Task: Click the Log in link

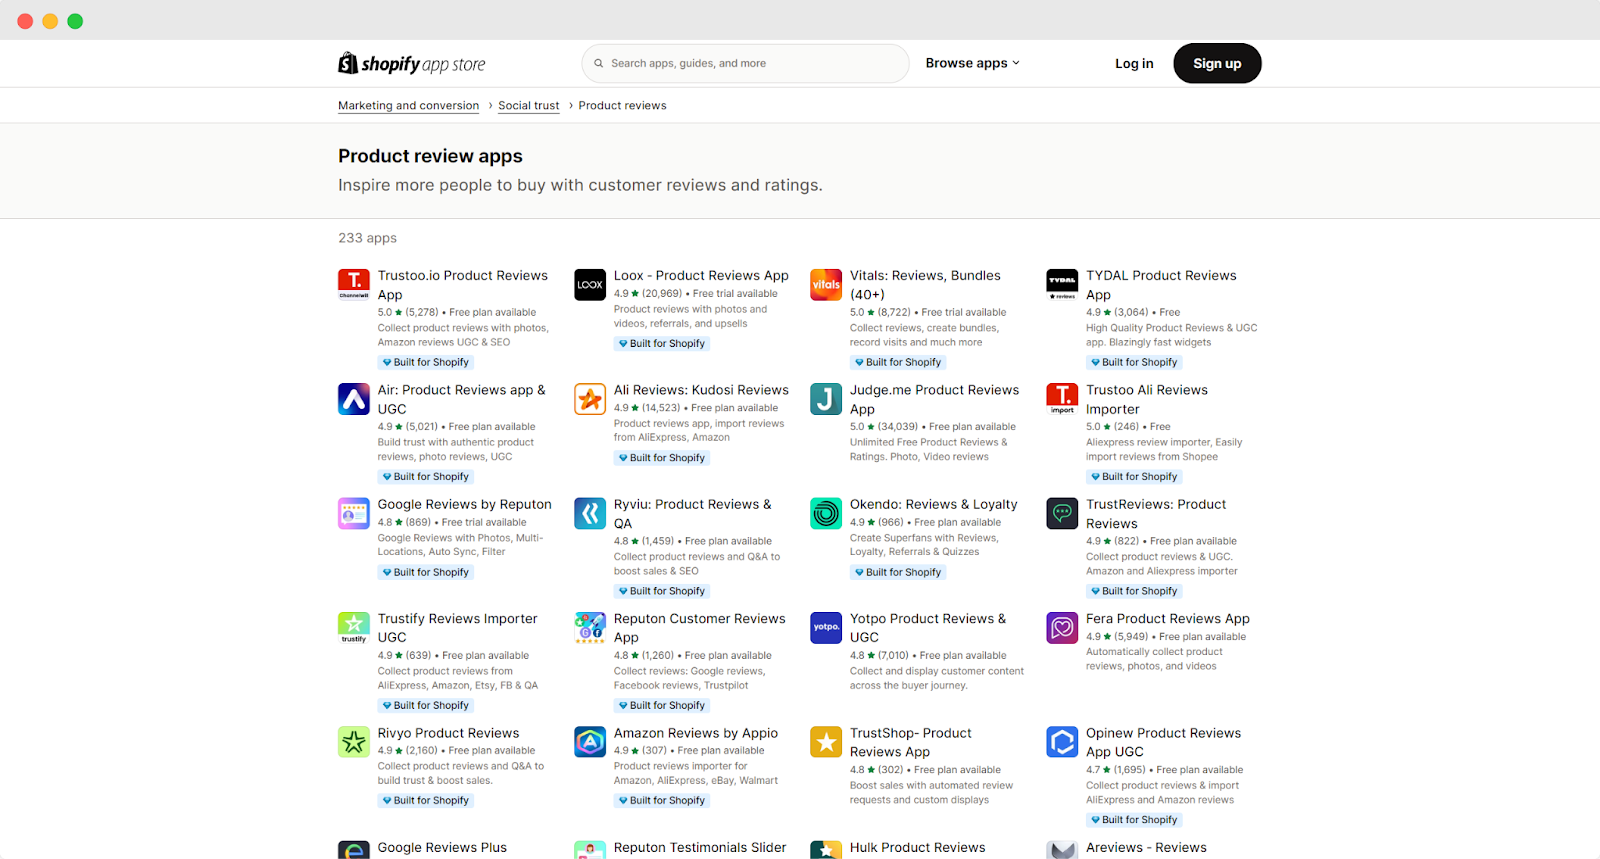Action: [x=1134, y=63]
